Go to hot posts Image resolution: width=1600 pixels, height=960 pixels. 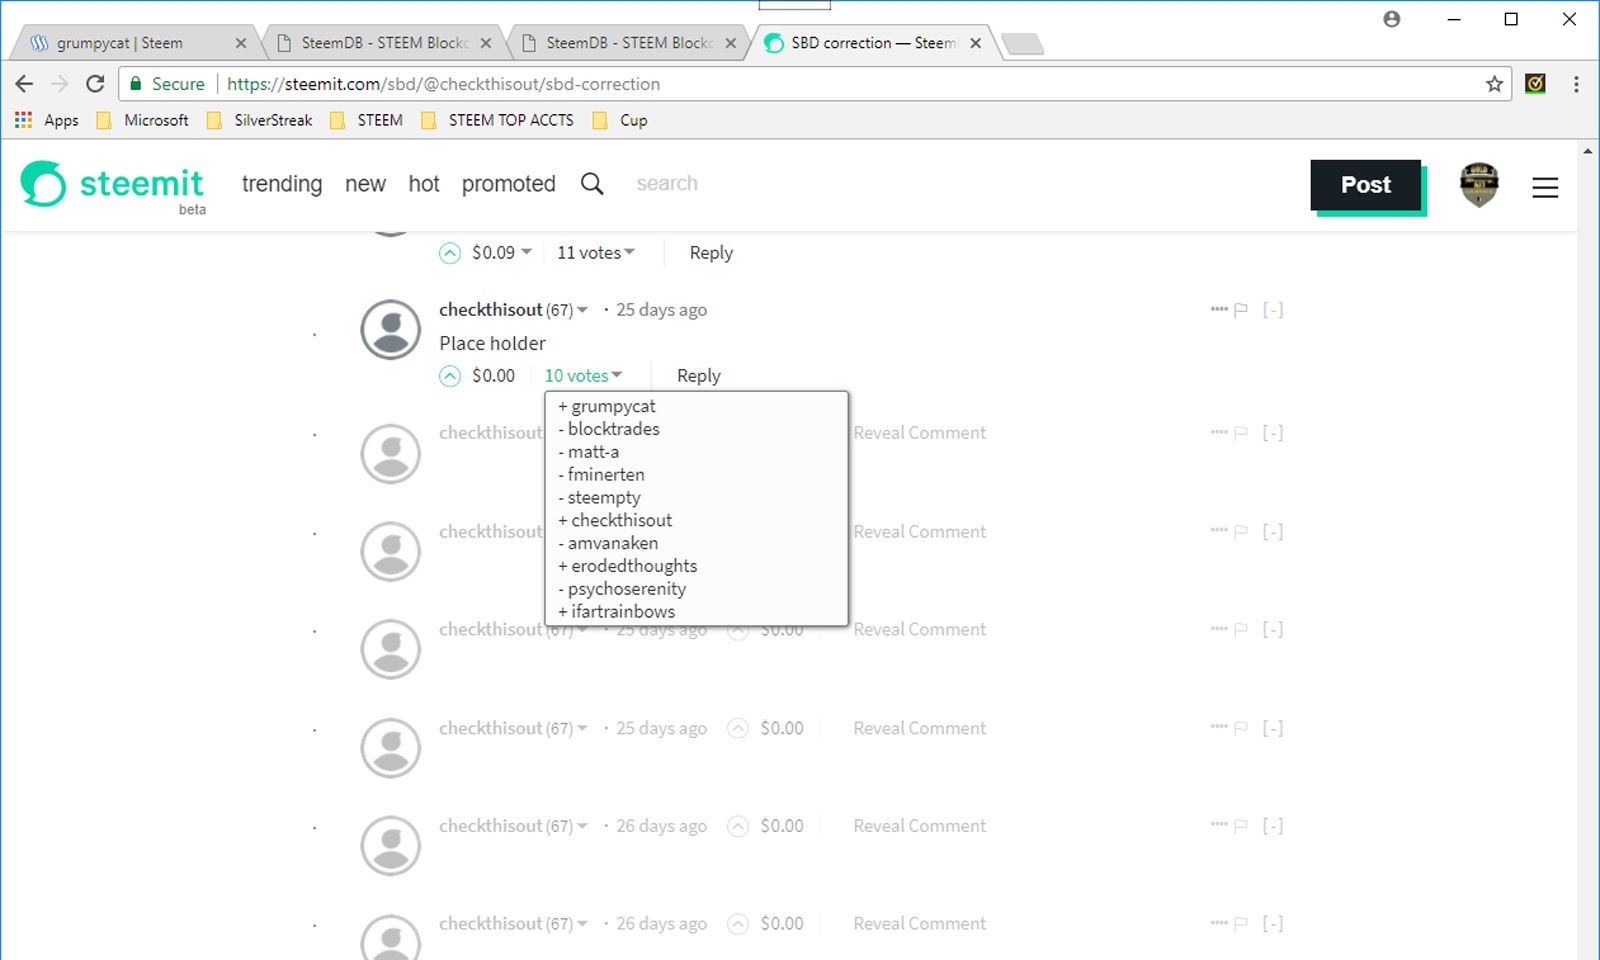(424, 184)
